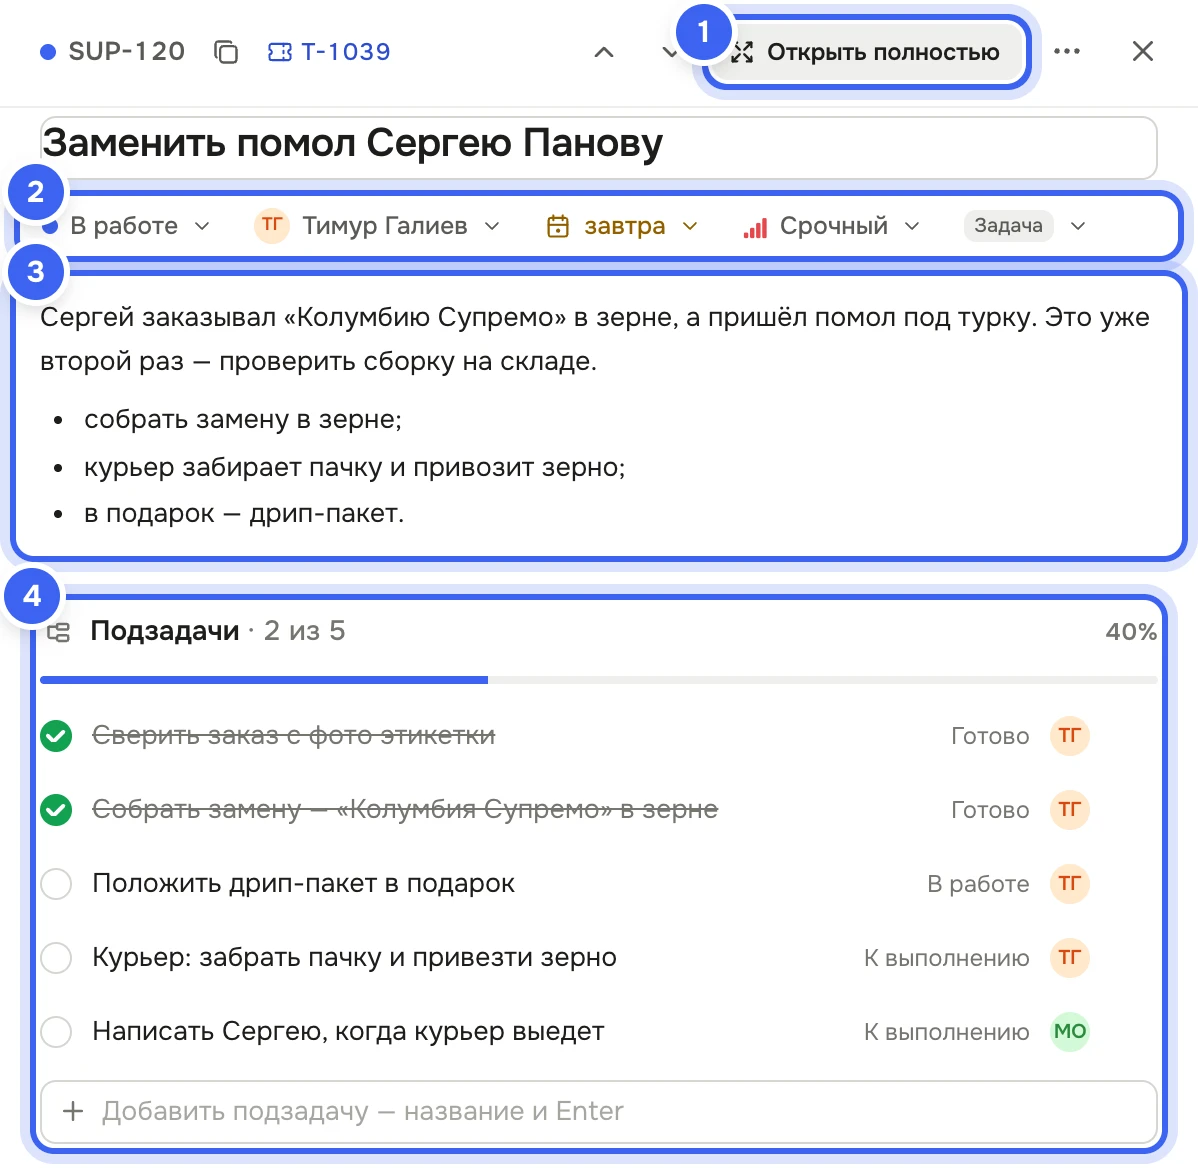This screenshot has width=1198, height=1168.
Task: Click the plus icon in add-subtask field
Action: pos(73,1111)
